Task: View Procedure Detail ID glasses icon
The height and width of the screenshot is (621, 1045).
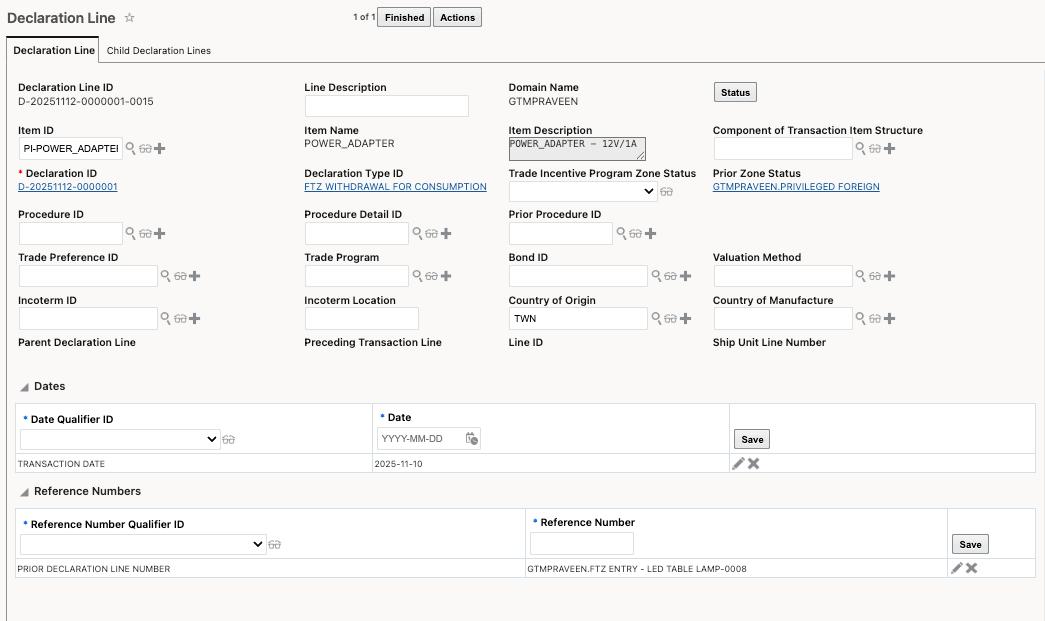Action: (432, 234)
